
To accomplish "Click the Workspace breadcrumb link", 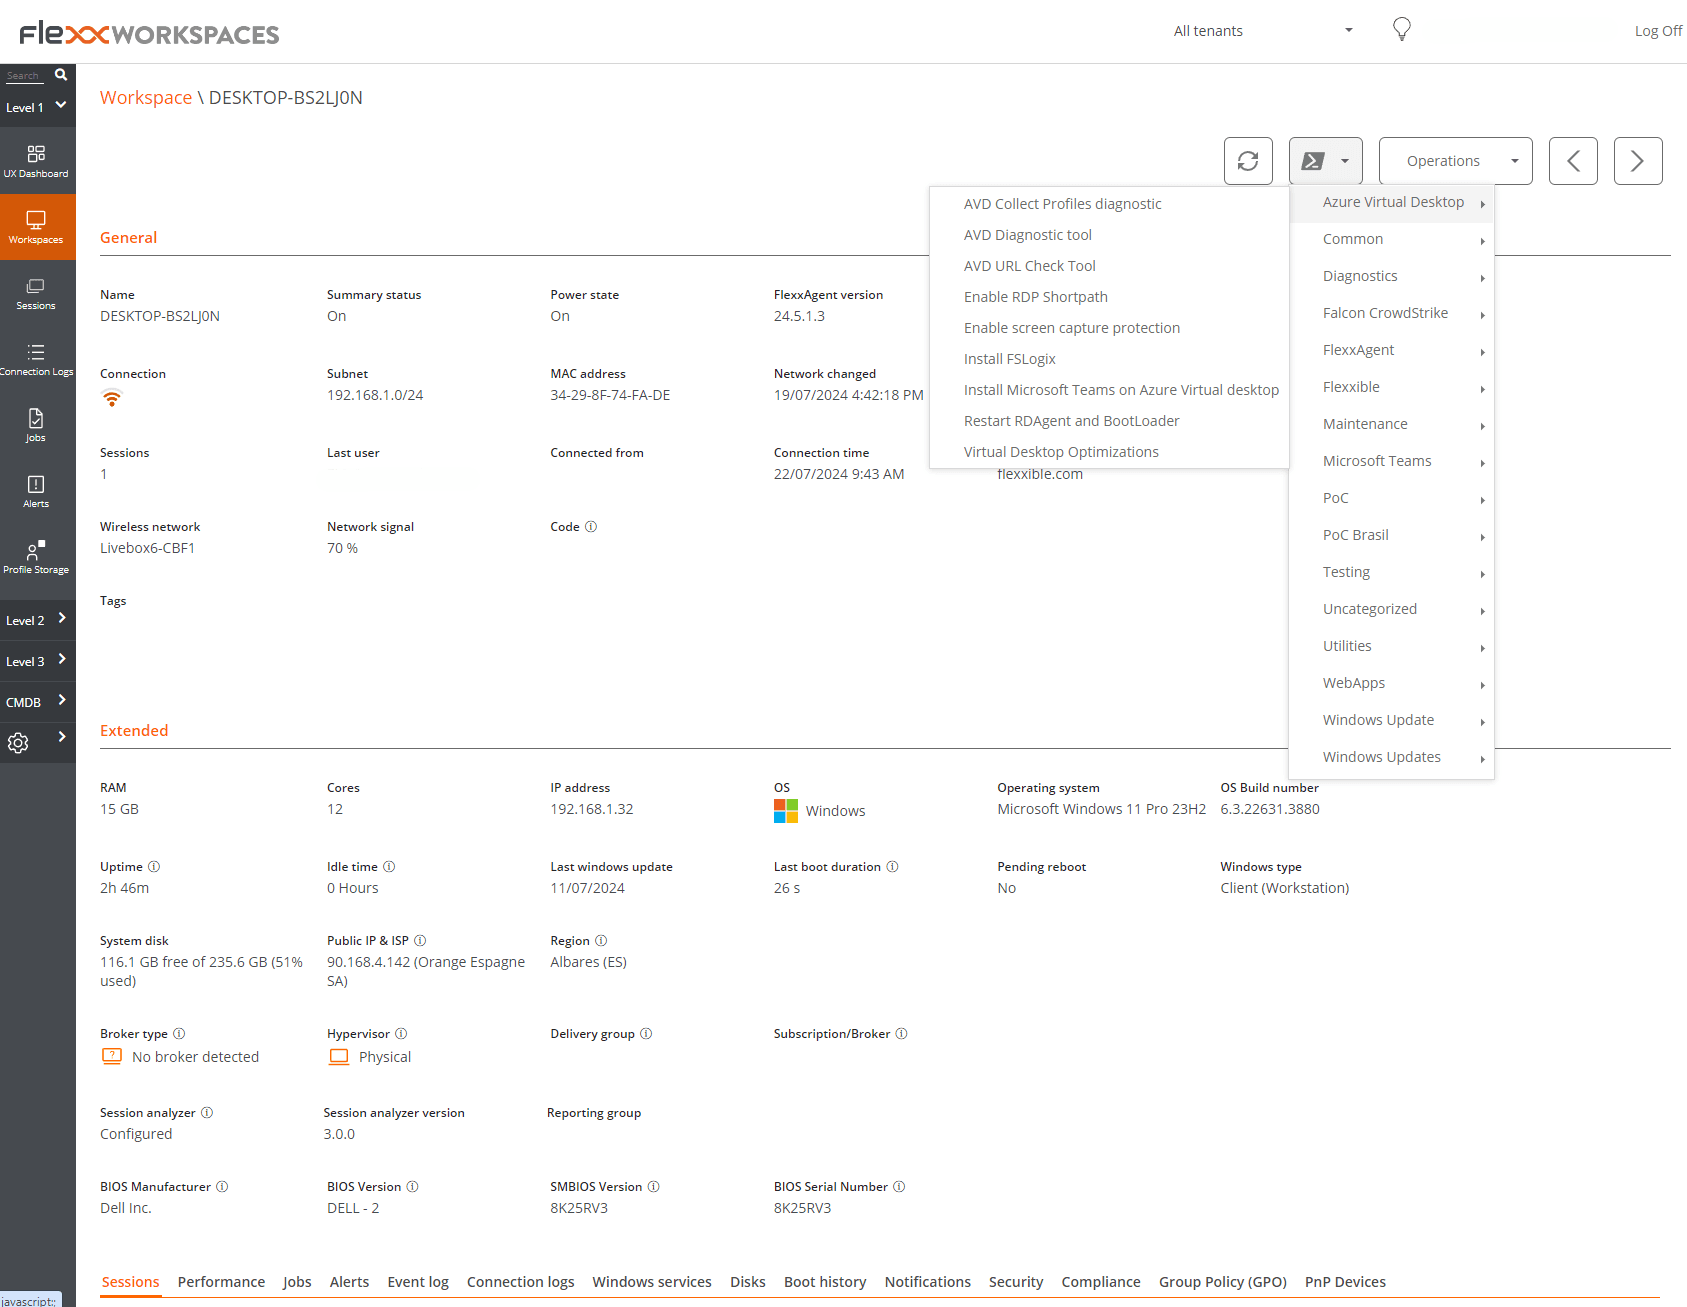I will tap(146, 98).
